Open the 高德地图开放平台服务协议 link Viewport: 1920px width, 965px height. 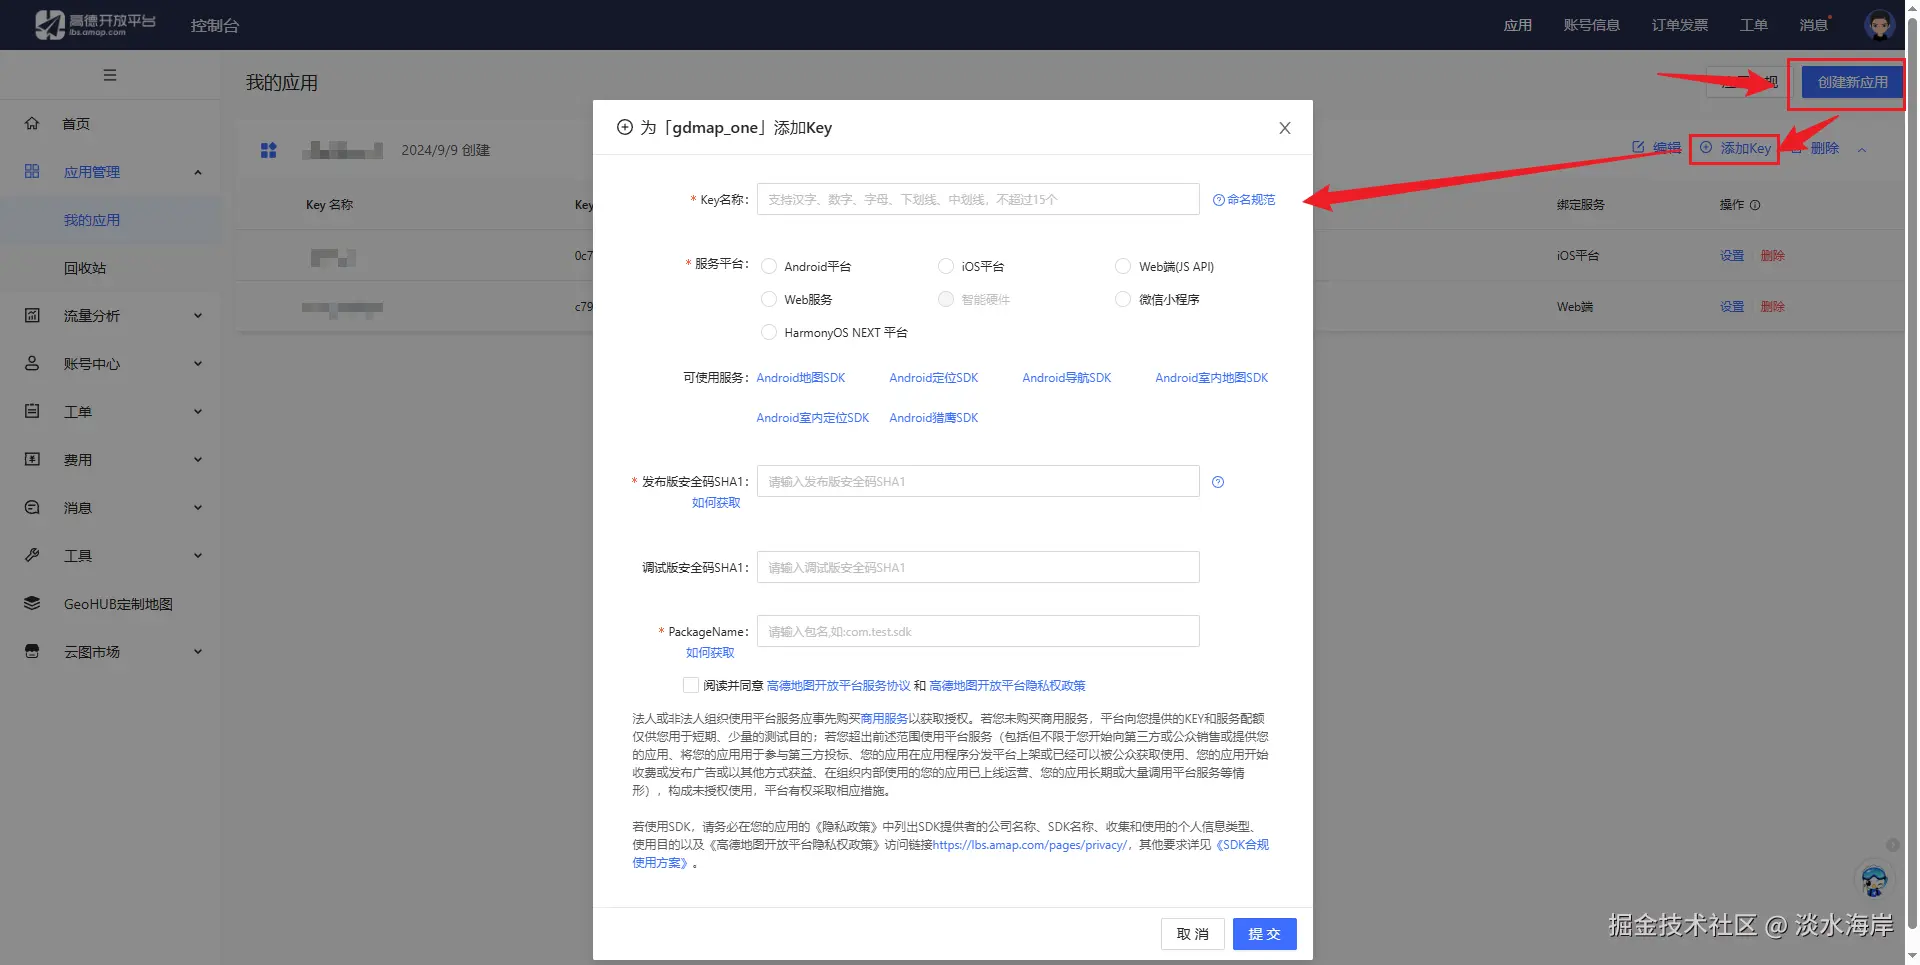tap(838, 686)
